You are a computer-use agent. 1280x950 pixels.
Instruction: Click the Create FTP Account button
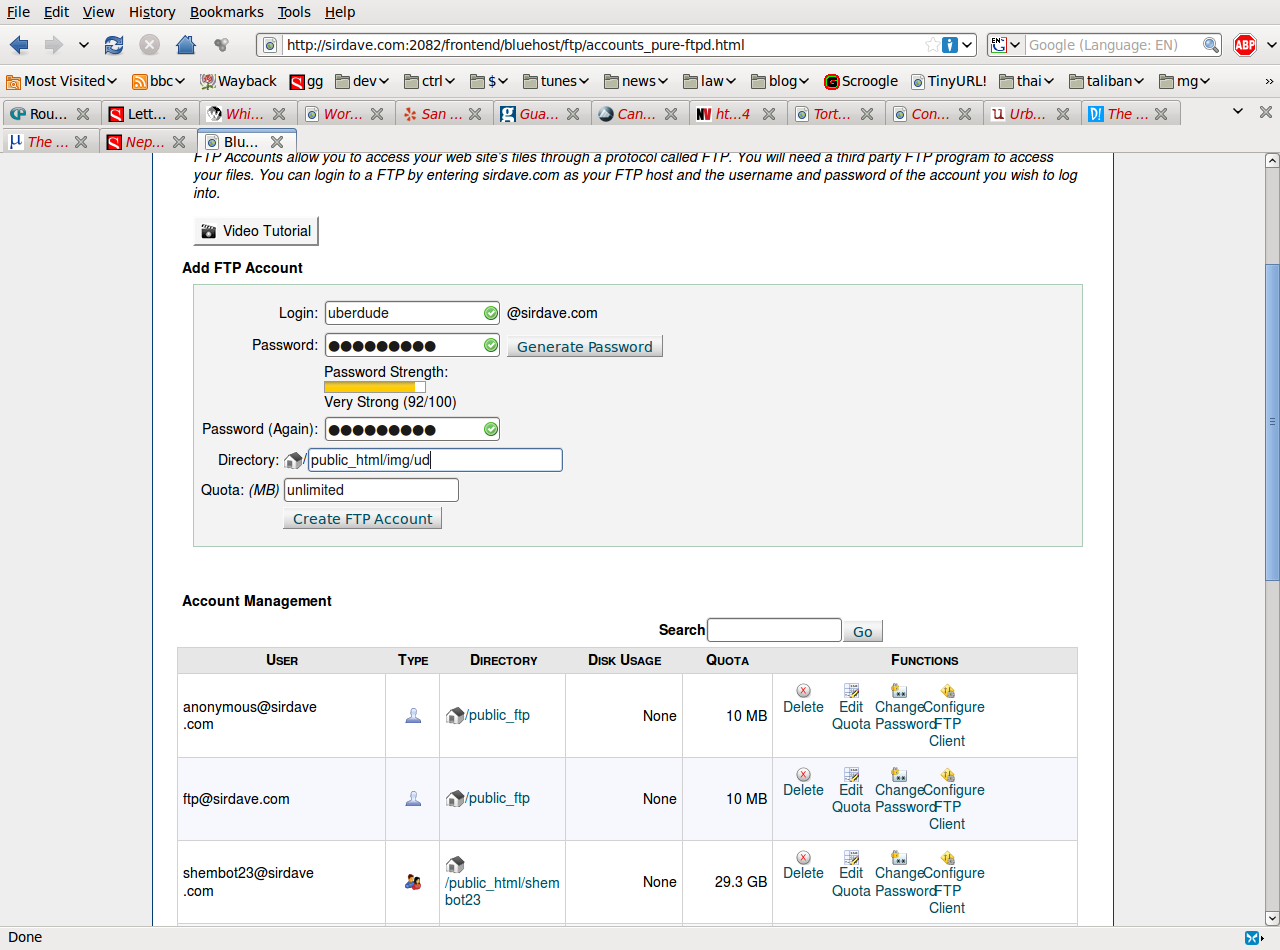[x=362, y=519]
